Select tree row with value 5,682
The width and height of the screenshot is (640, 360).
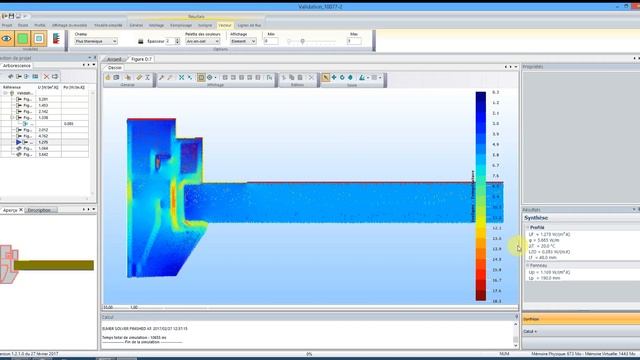click(x=44, y=155)
